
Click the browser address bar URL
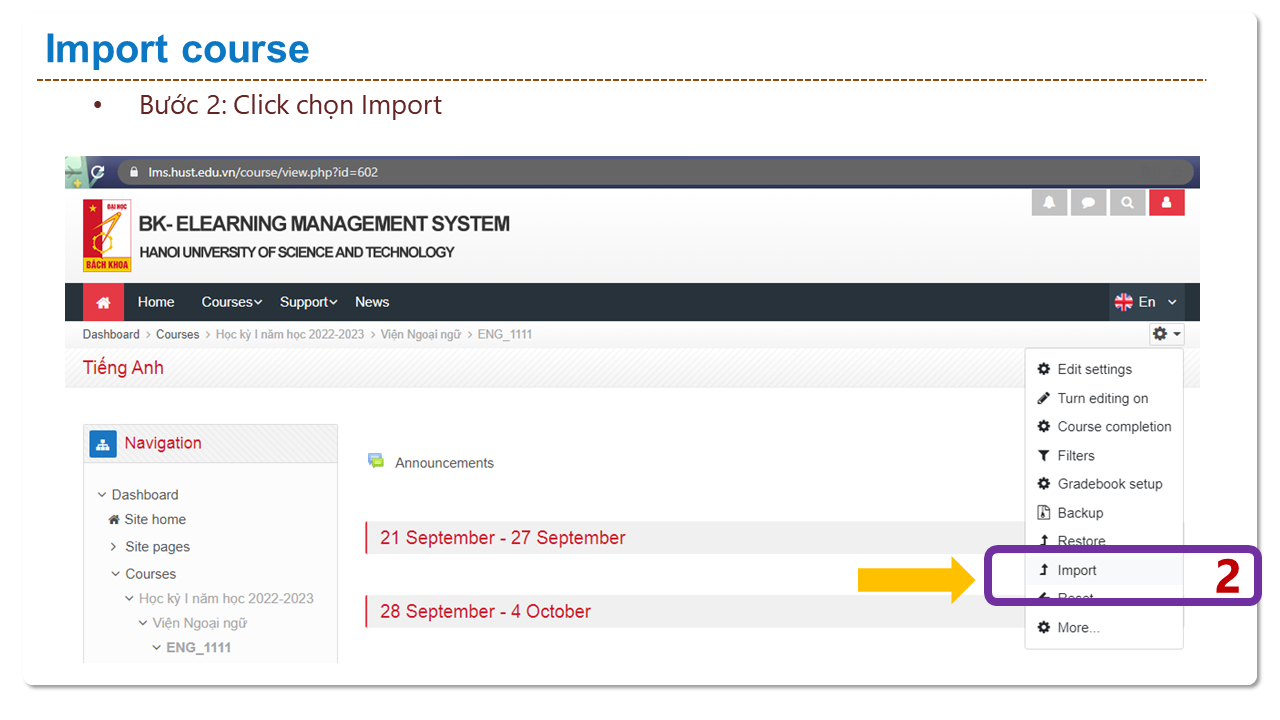click(x=263, y=172)
